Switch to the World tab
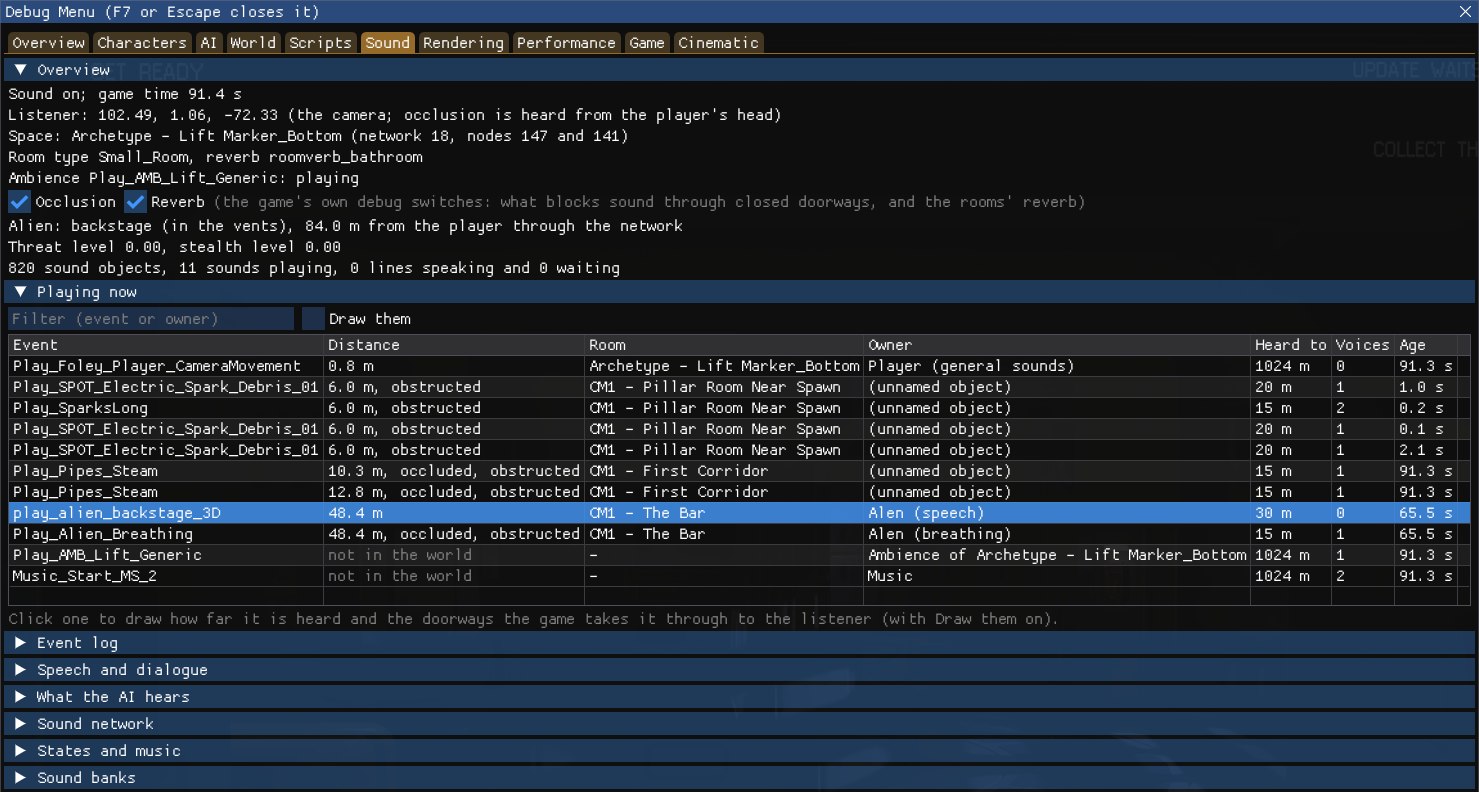Screen dimensions: 1479x792 [x=253, y=43]
